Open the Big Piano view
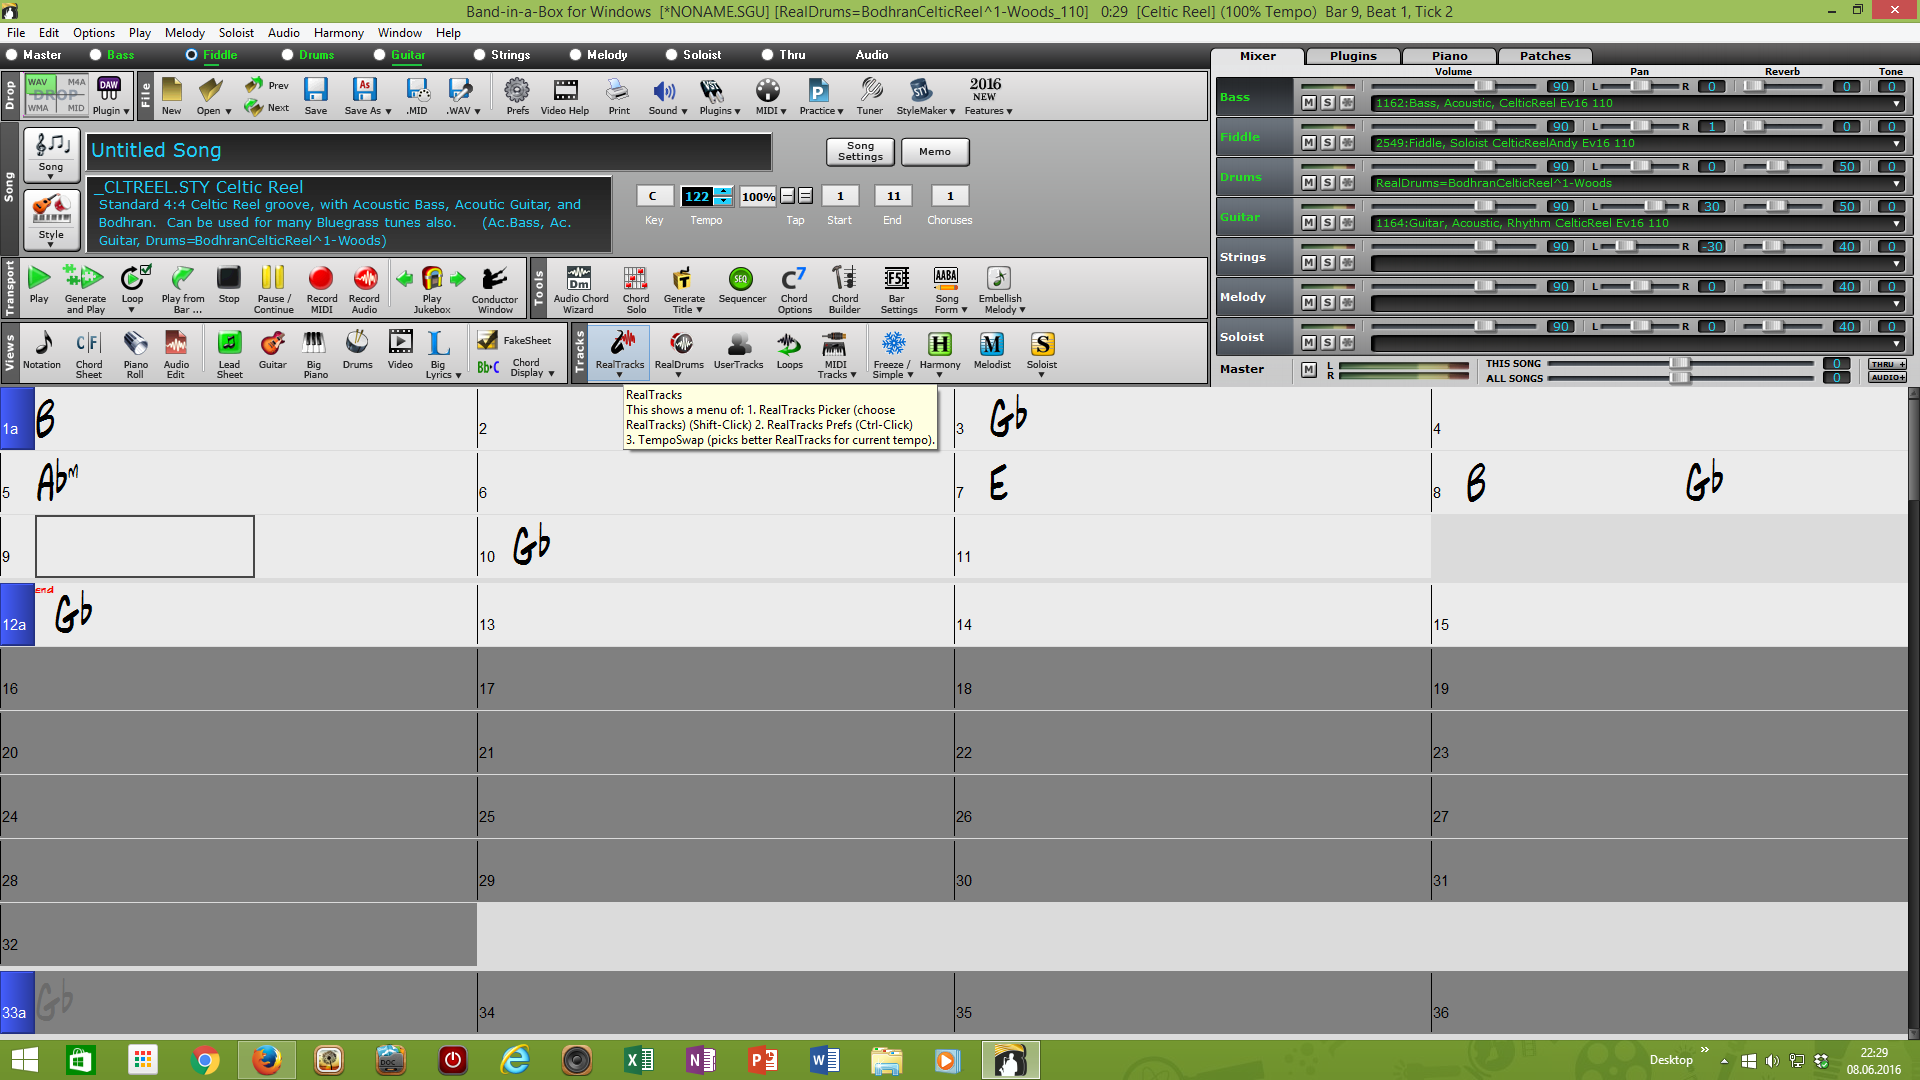Image resolution: width=1920 pixels, height=1080 pixels. point(314,354)
